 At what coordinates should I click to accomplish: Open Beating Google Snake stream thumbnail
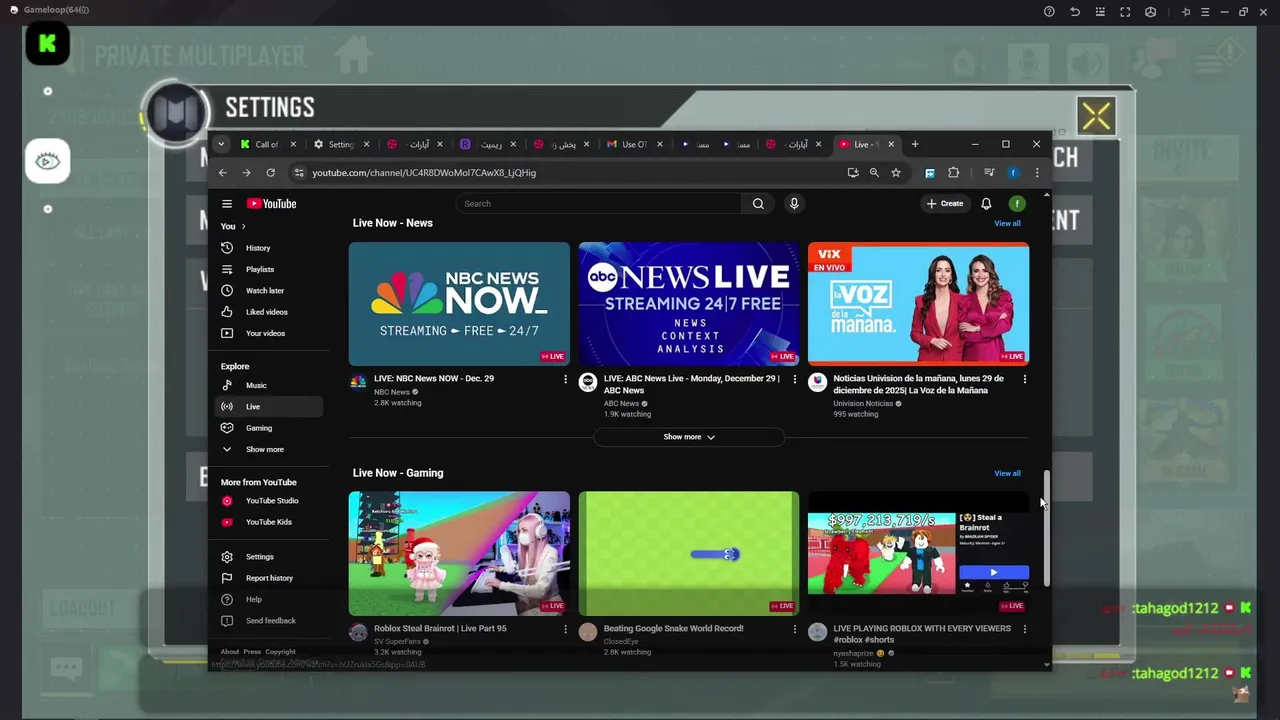689,554
